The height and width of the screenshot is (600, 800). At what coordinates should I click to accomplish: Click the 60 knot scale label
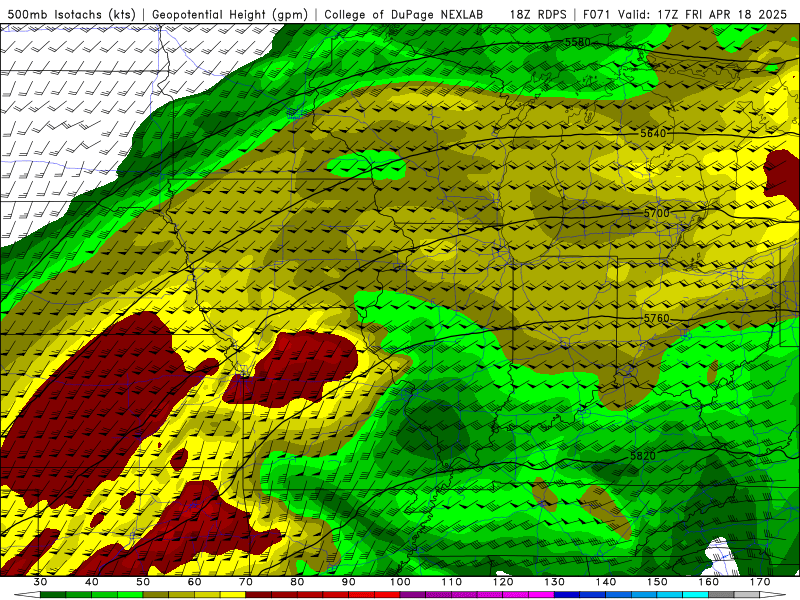point(194,582)
